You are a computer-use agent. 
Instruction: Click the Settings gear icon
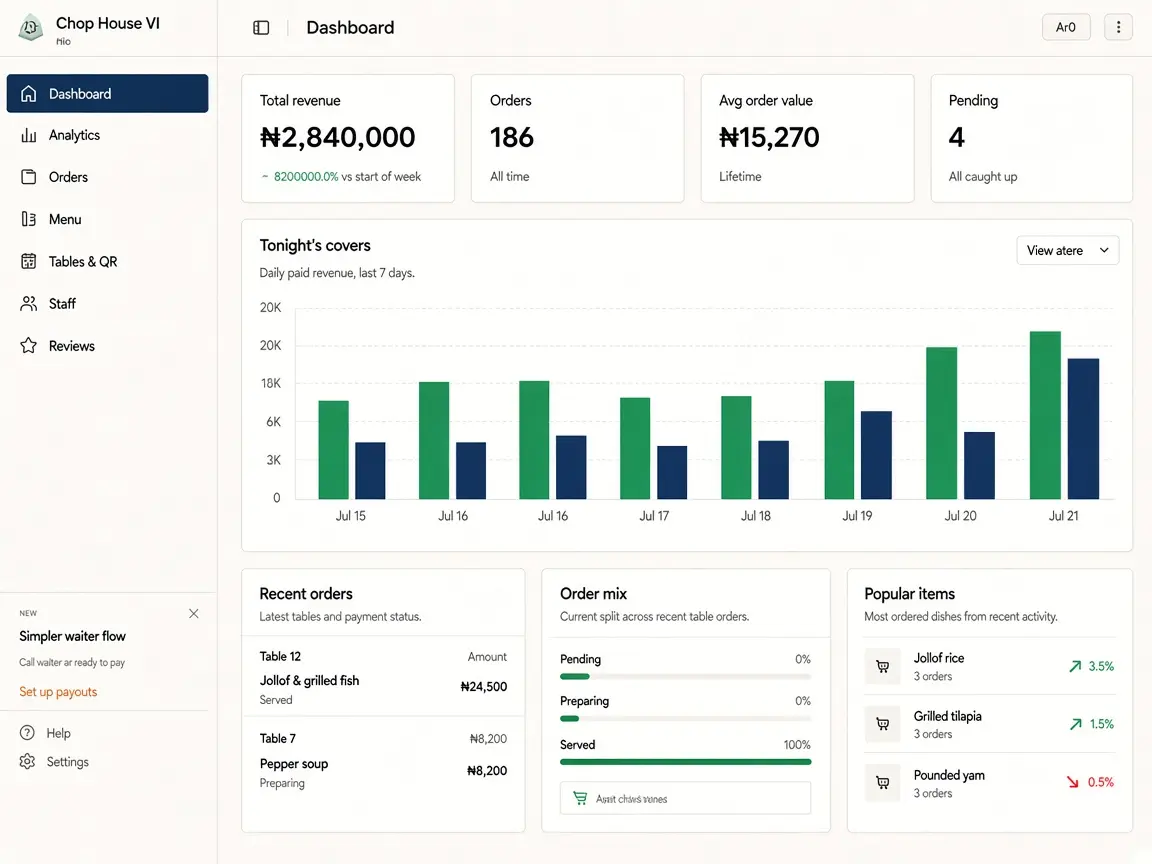[x=27, y=761]
